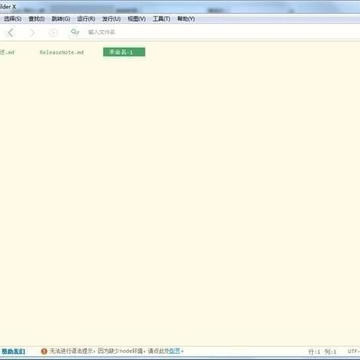Switch to the partially hidden .md tab
Image resolution: width=360 pixels, height=360 pixels.
(7, 52)
